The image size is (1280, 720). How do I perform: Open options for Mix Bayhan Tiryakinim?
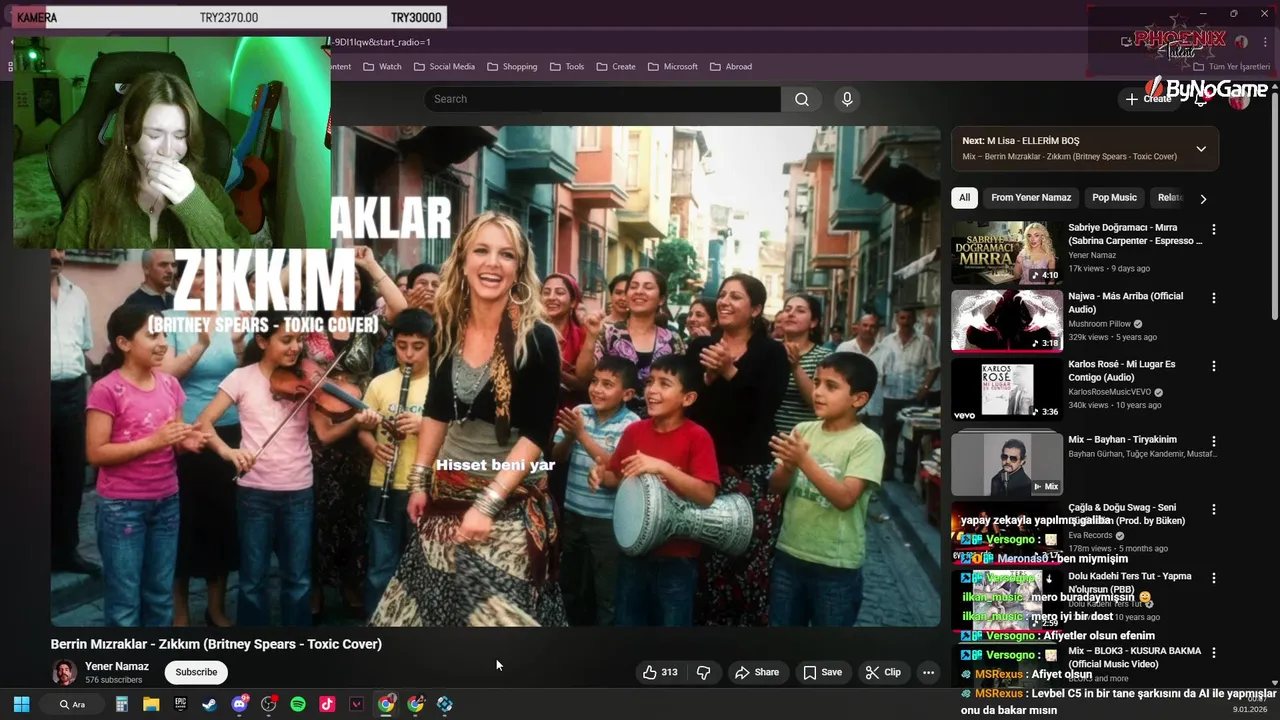(x=1214, y=441)
